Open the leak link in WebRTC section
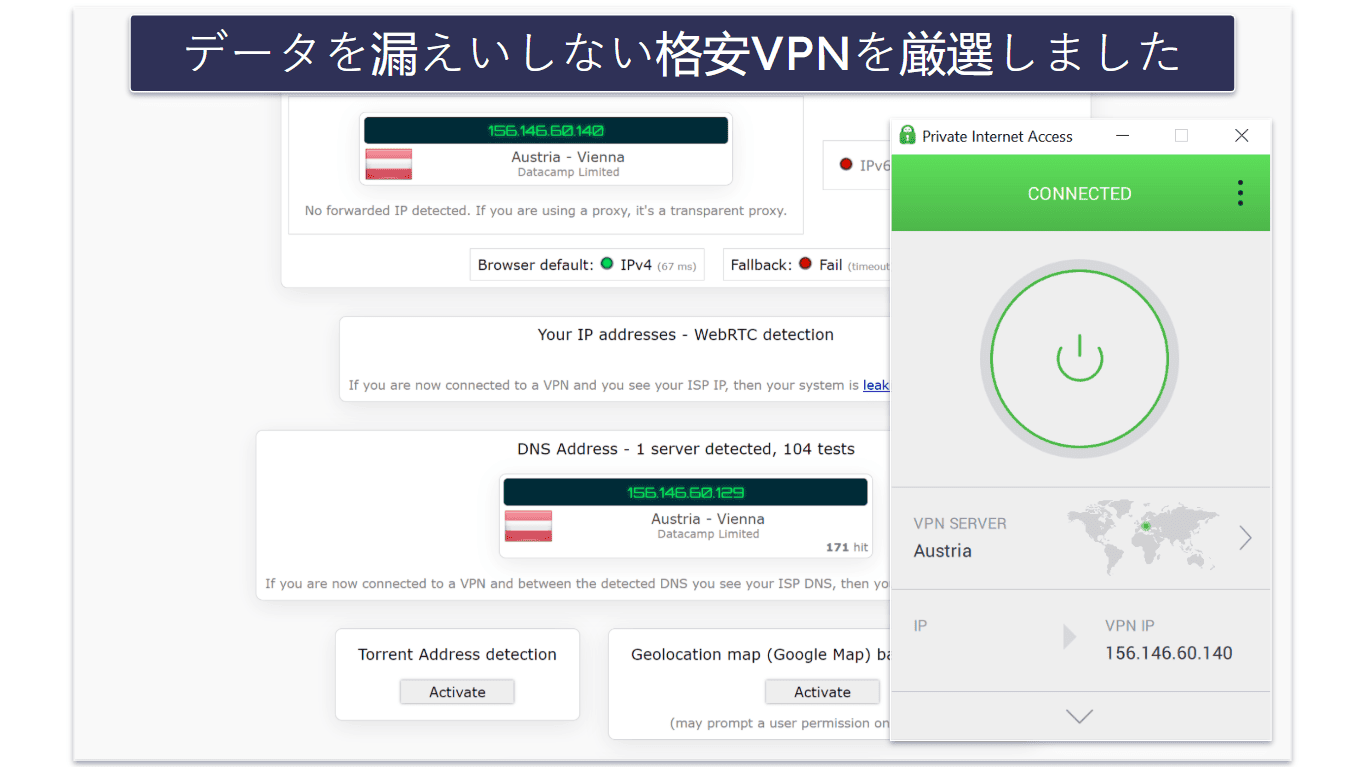Image resolution: width=1365 pixels, height=767 pixels. (x=876, y=385)
